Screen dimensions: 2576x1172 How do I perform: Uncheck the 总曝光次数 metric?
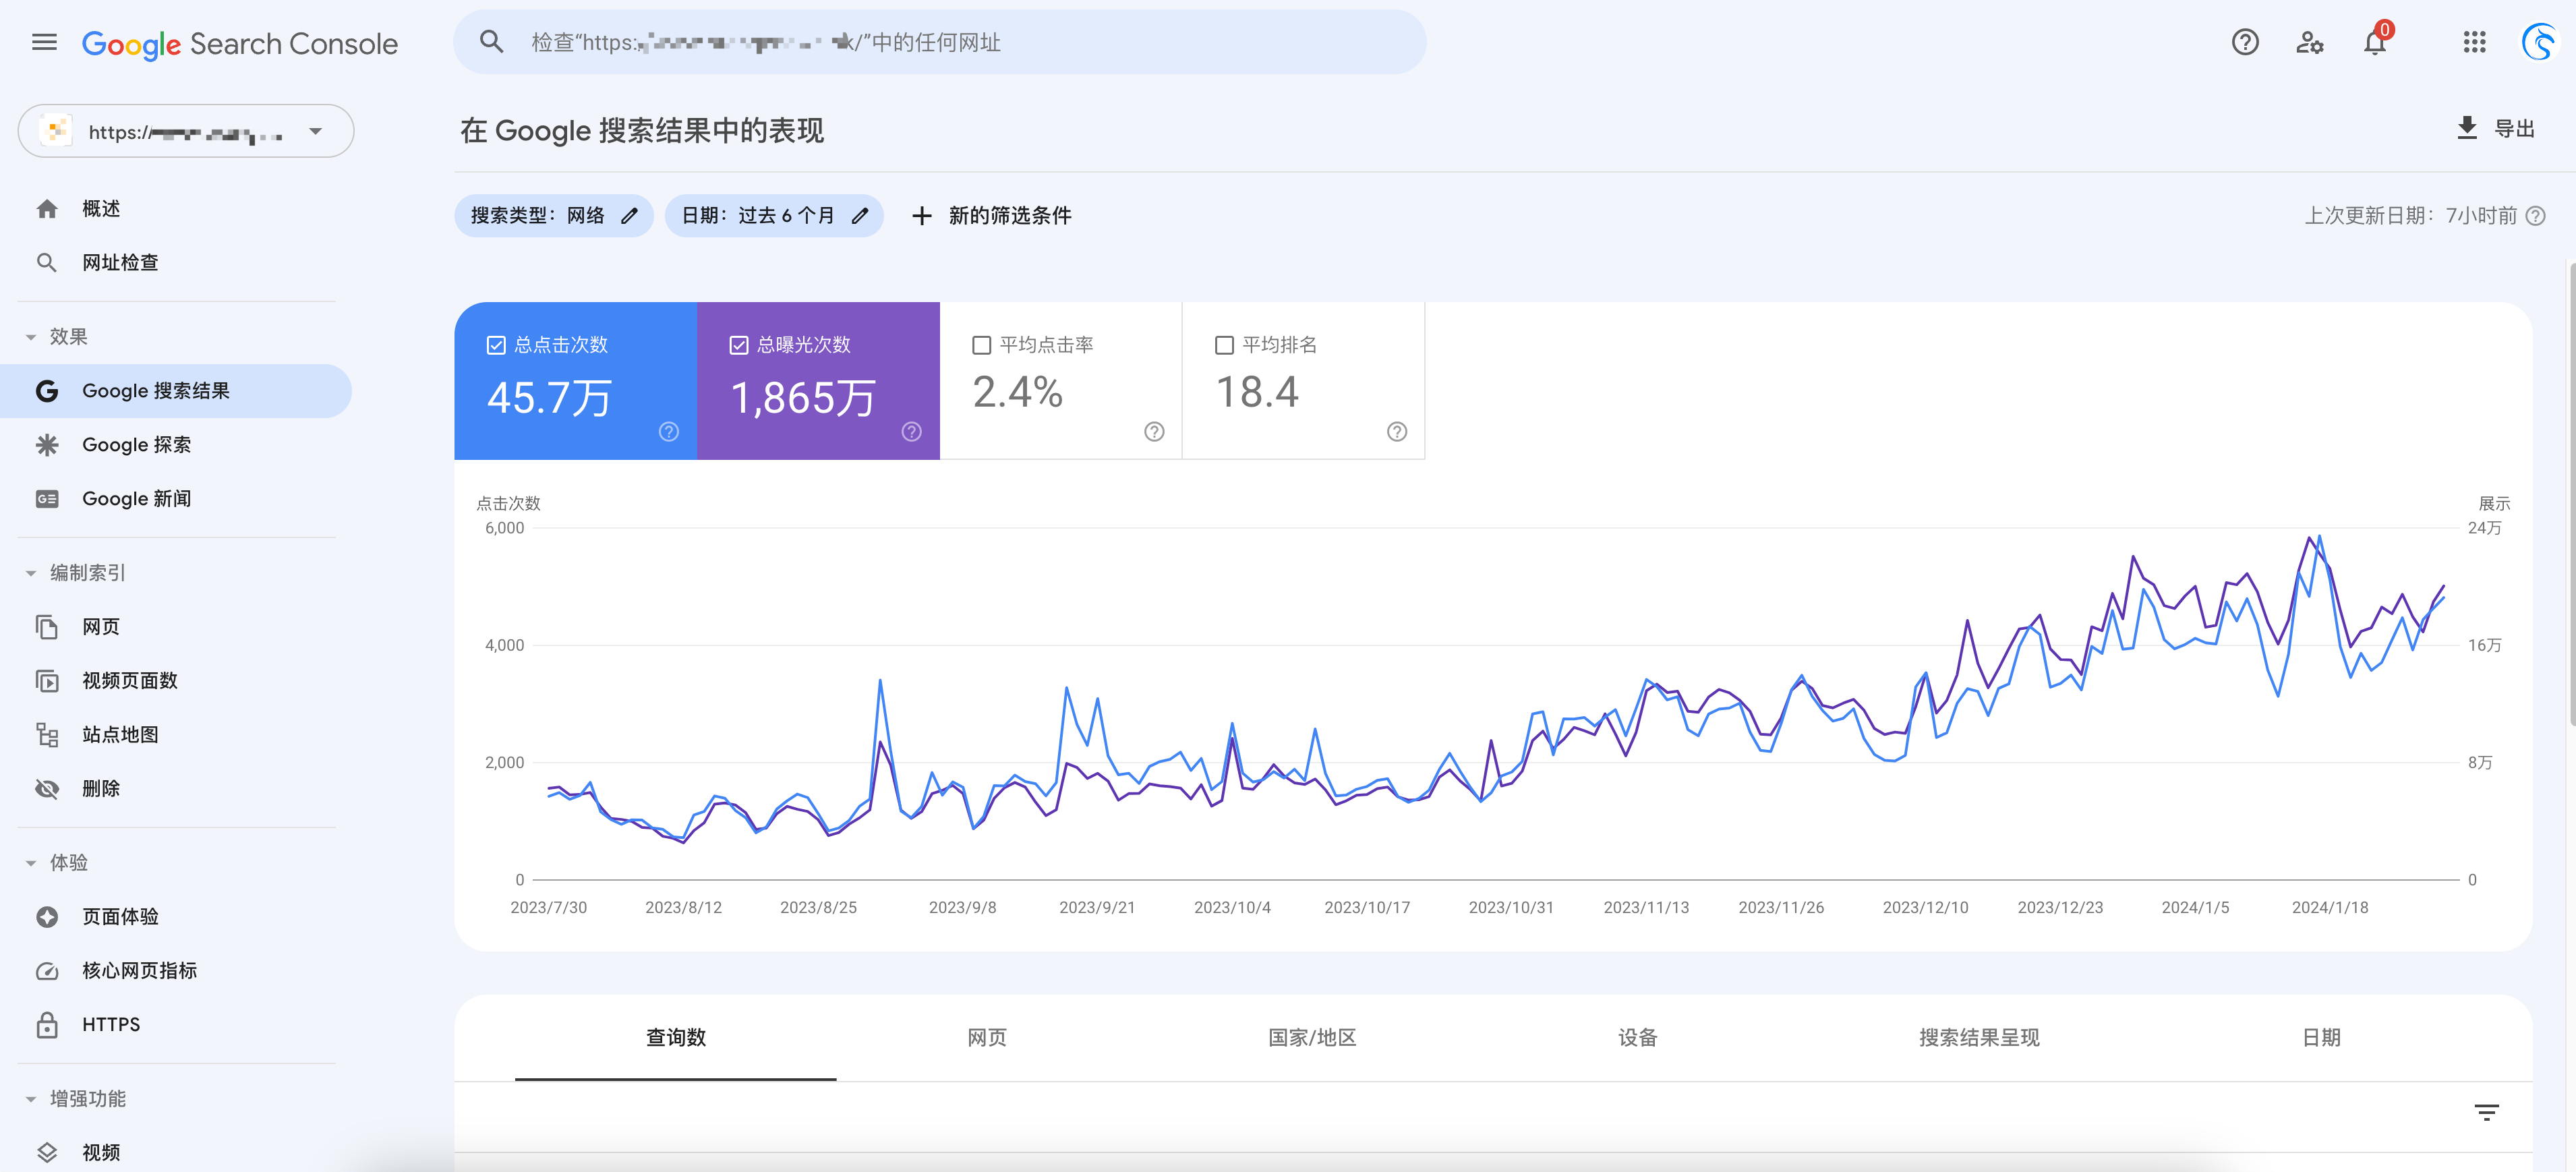(x=738, y=344)
